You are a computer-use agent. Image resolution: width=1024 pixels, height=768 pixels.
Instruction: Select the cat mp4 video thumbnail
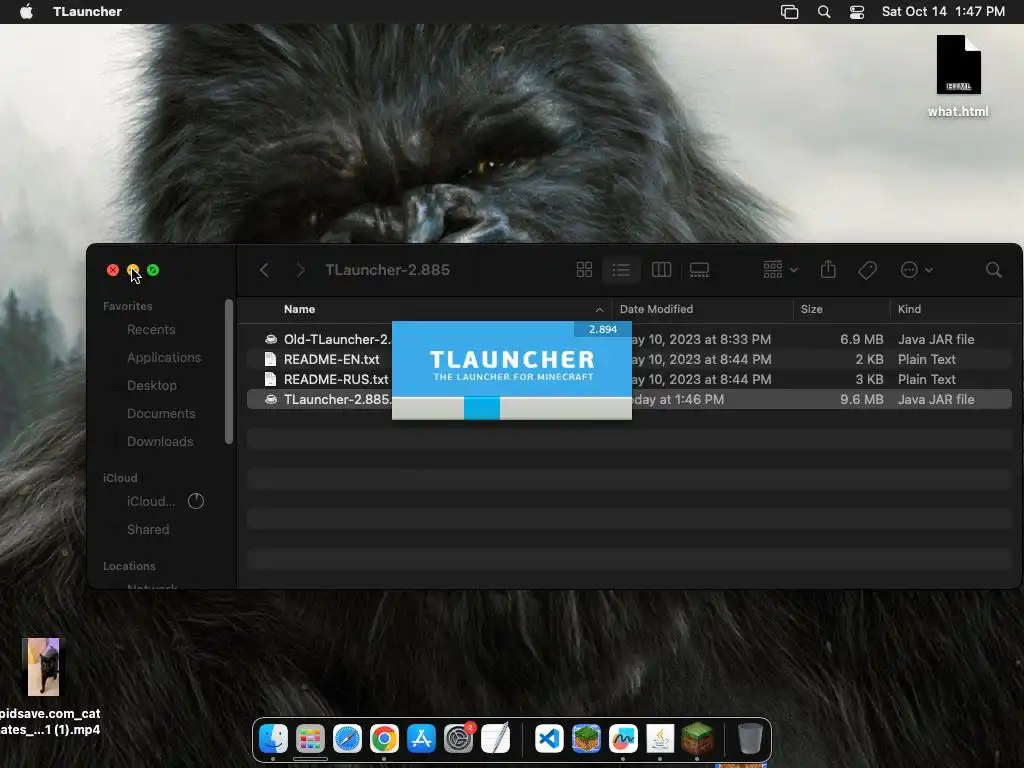(43, 667)
